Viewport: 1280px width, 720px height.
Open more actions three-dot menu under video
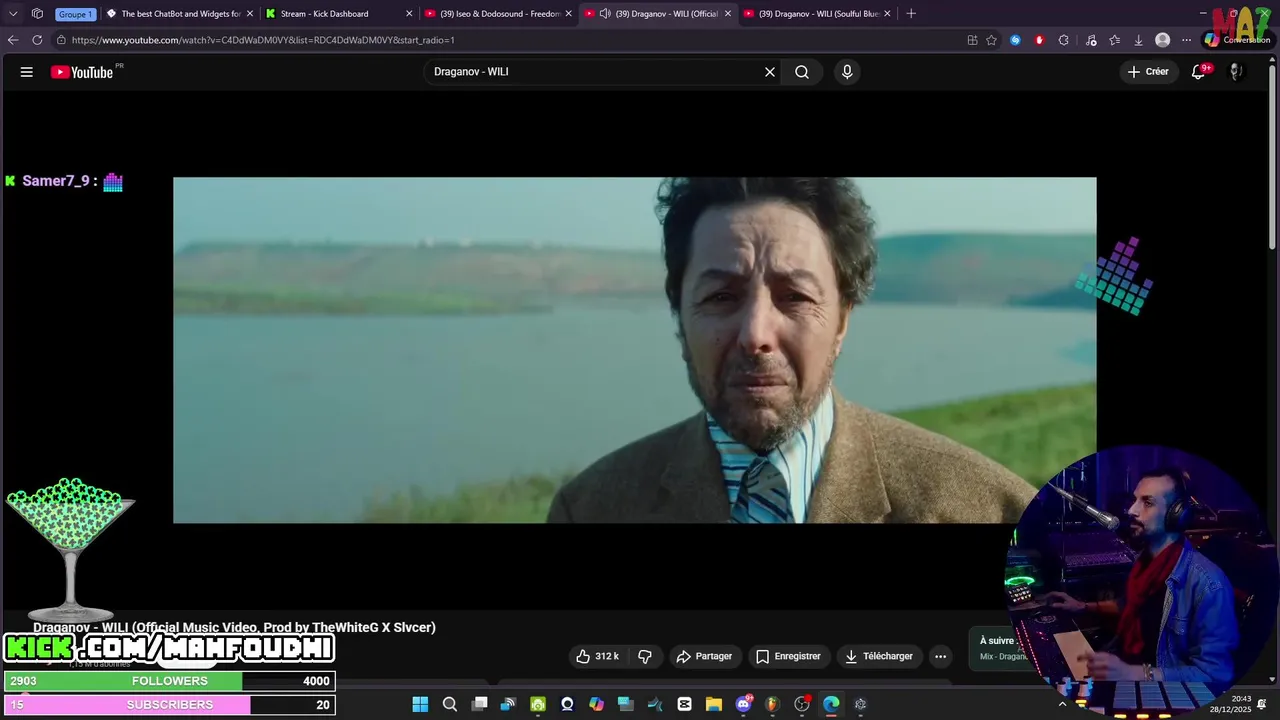click(940, 656)
